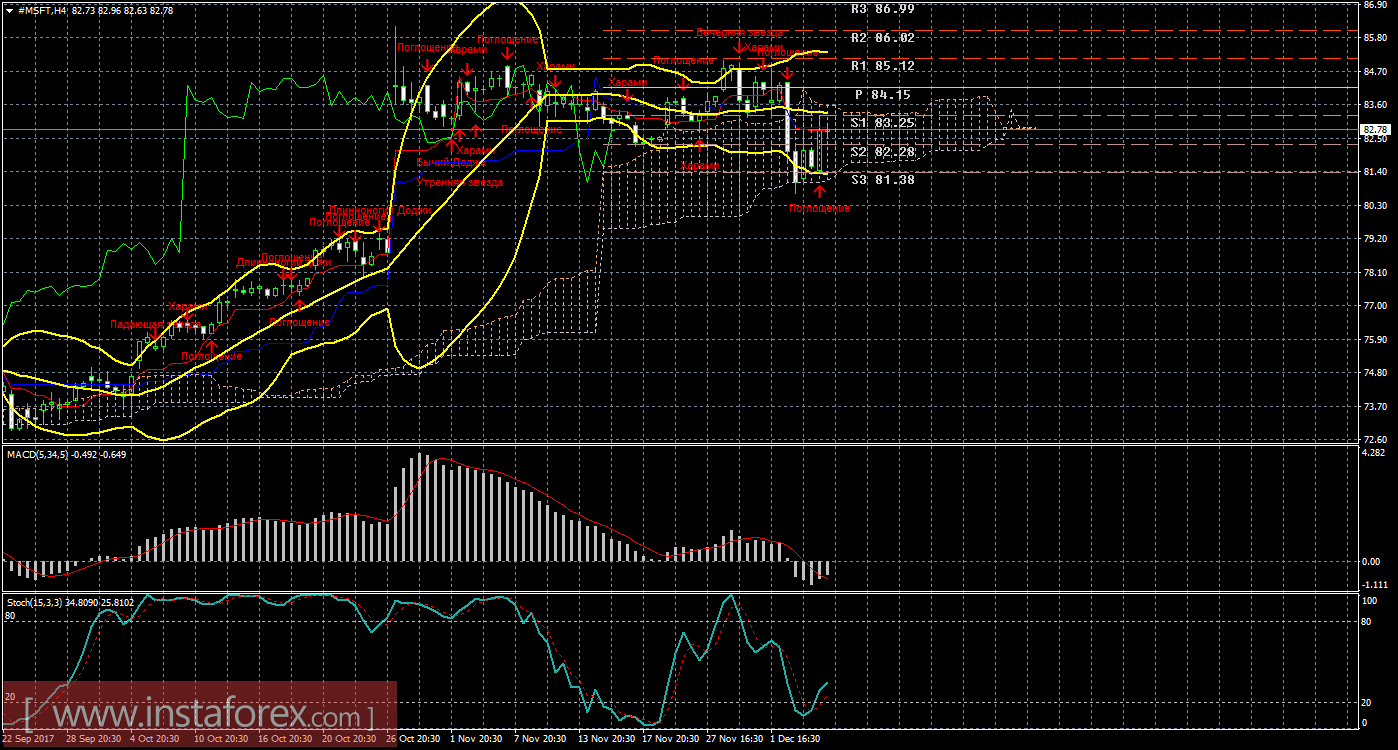Select the R1 85.12 resistance label
The image size is (1398, 750).
click(882, 66)
